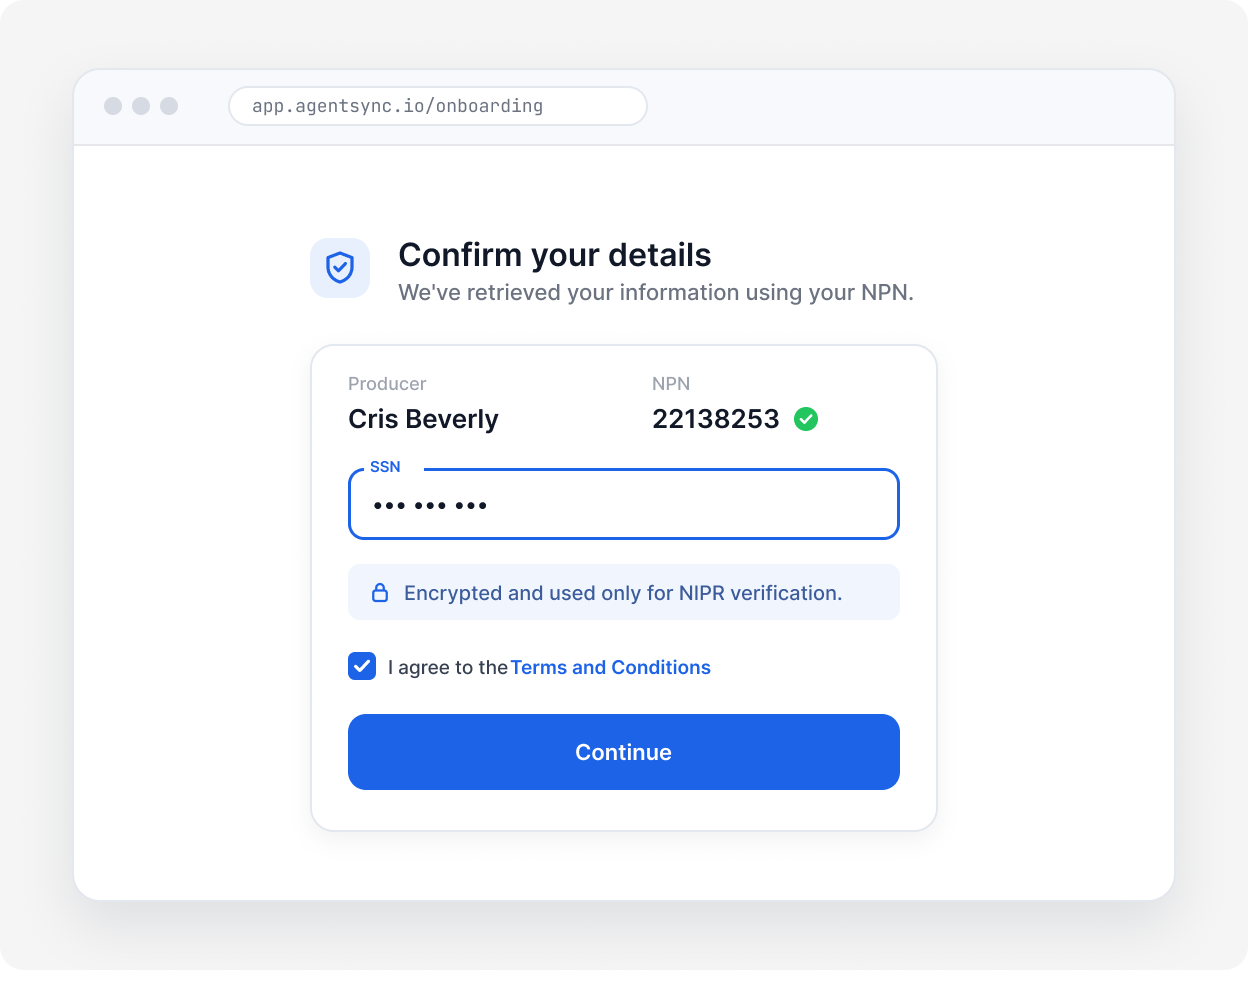The width and height of the screenshot is (1248, 990).
Task: Select the producer name Cris Beverly
Action: pos(423,419)
